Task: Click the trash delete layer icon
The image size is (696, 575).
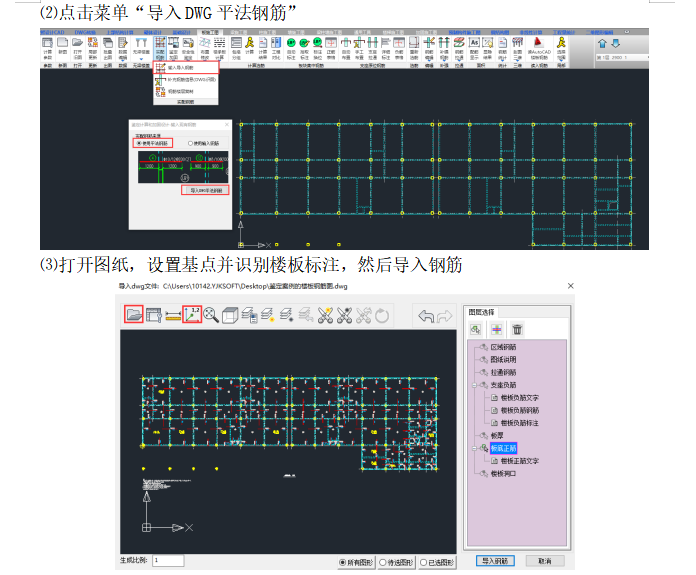Action: tap(518, 329)
